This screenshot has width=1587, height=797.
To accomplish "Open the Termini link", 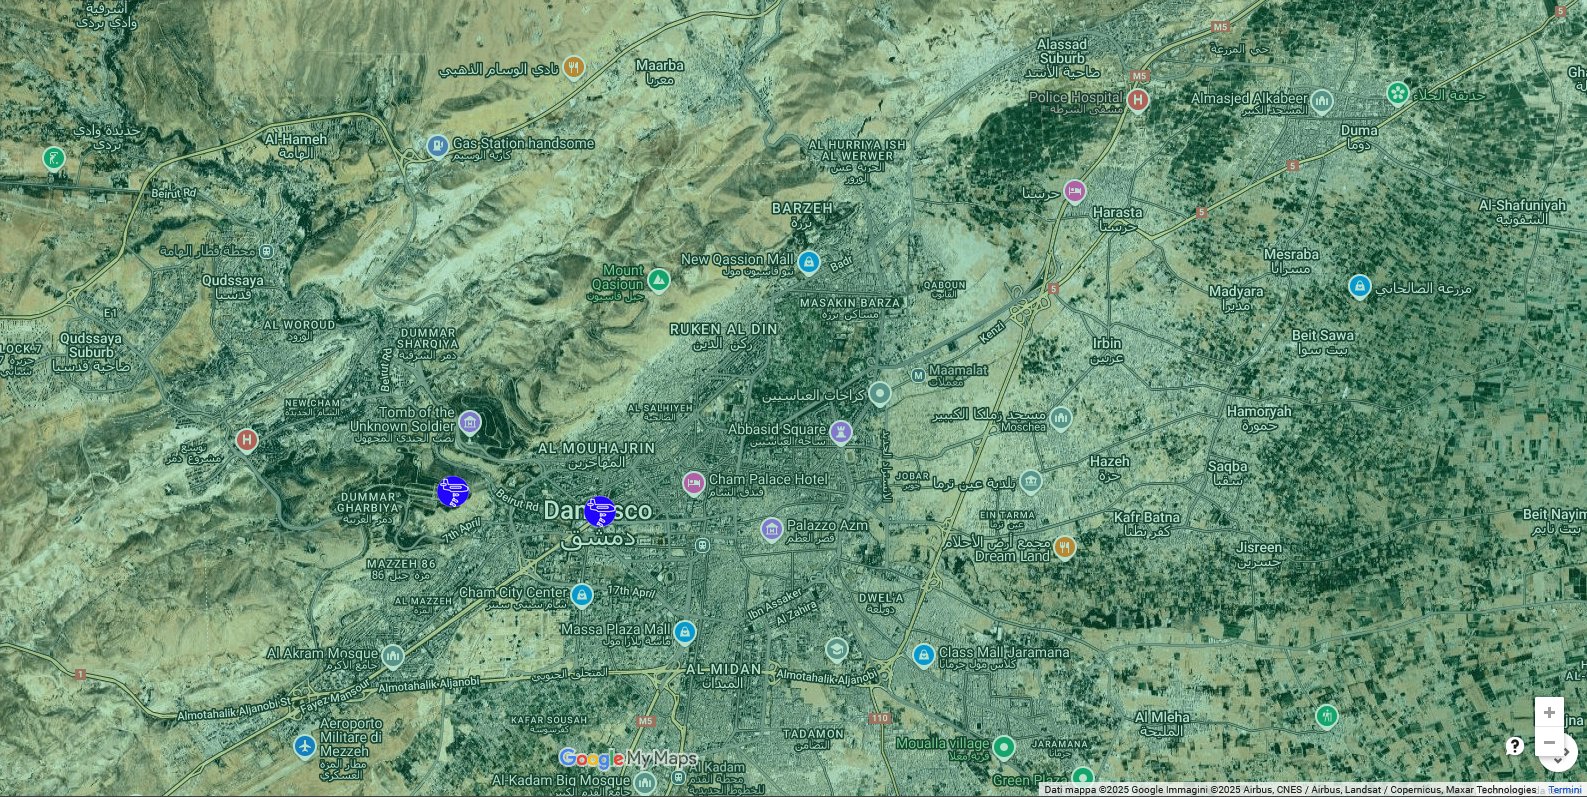I will click(1565, 790).
